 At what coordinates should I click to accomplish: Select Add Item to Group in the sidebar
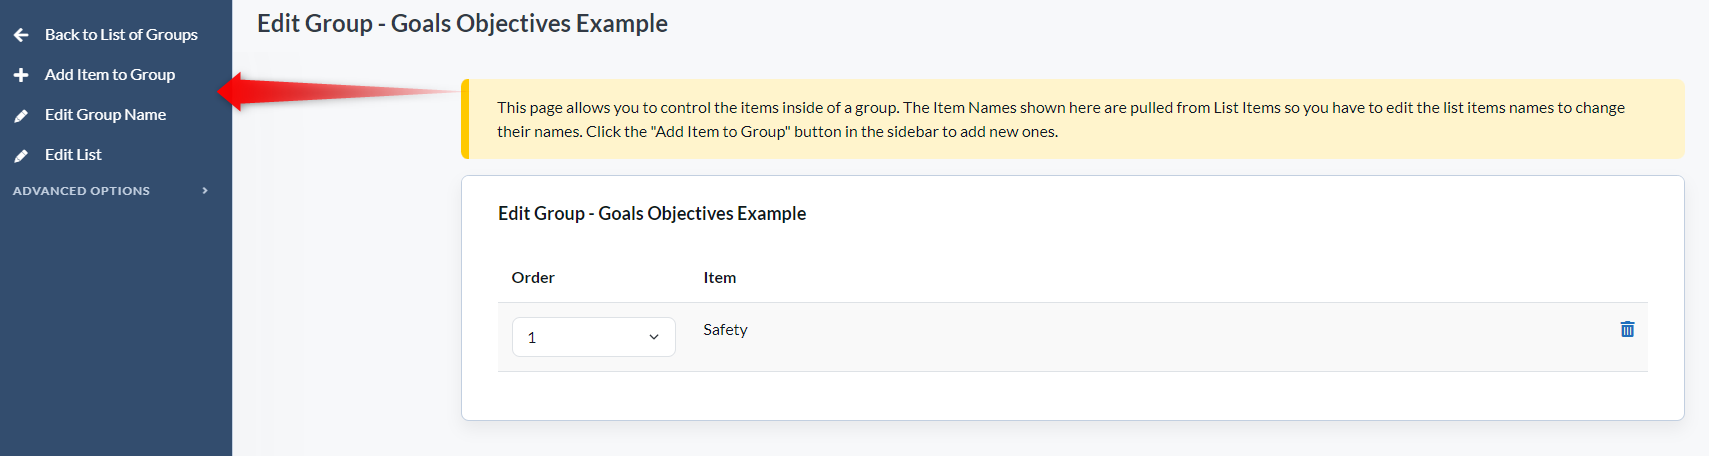110,75
